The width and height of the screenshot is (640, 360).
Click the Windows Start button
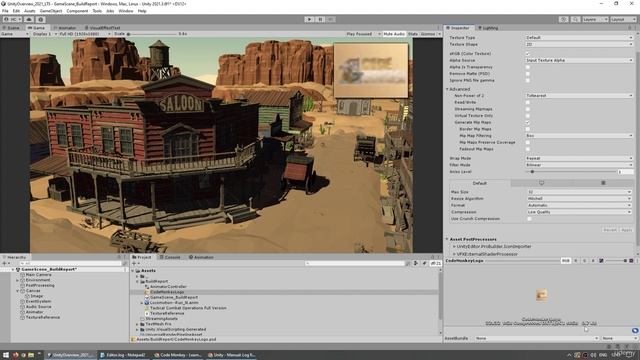coord(6,355)
